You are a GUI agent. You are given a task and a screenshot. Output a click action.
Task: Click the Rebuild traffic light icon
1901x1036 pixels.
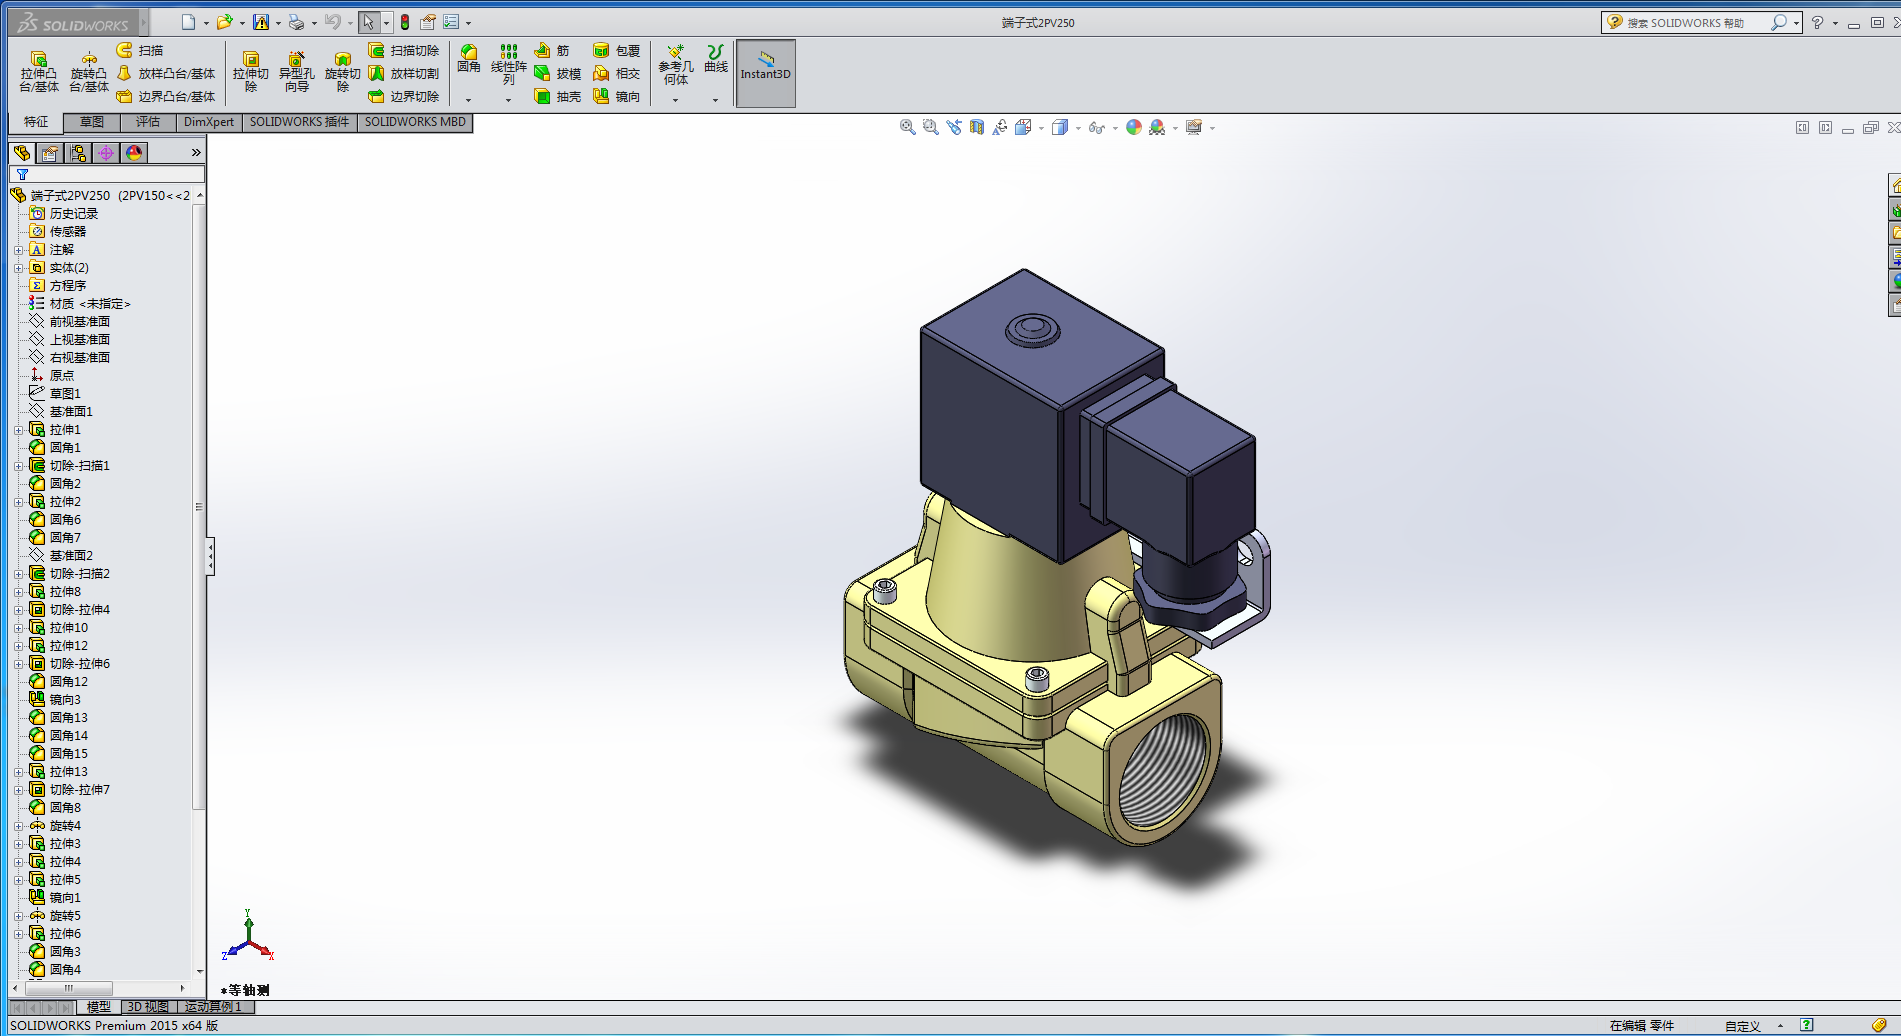405,22
